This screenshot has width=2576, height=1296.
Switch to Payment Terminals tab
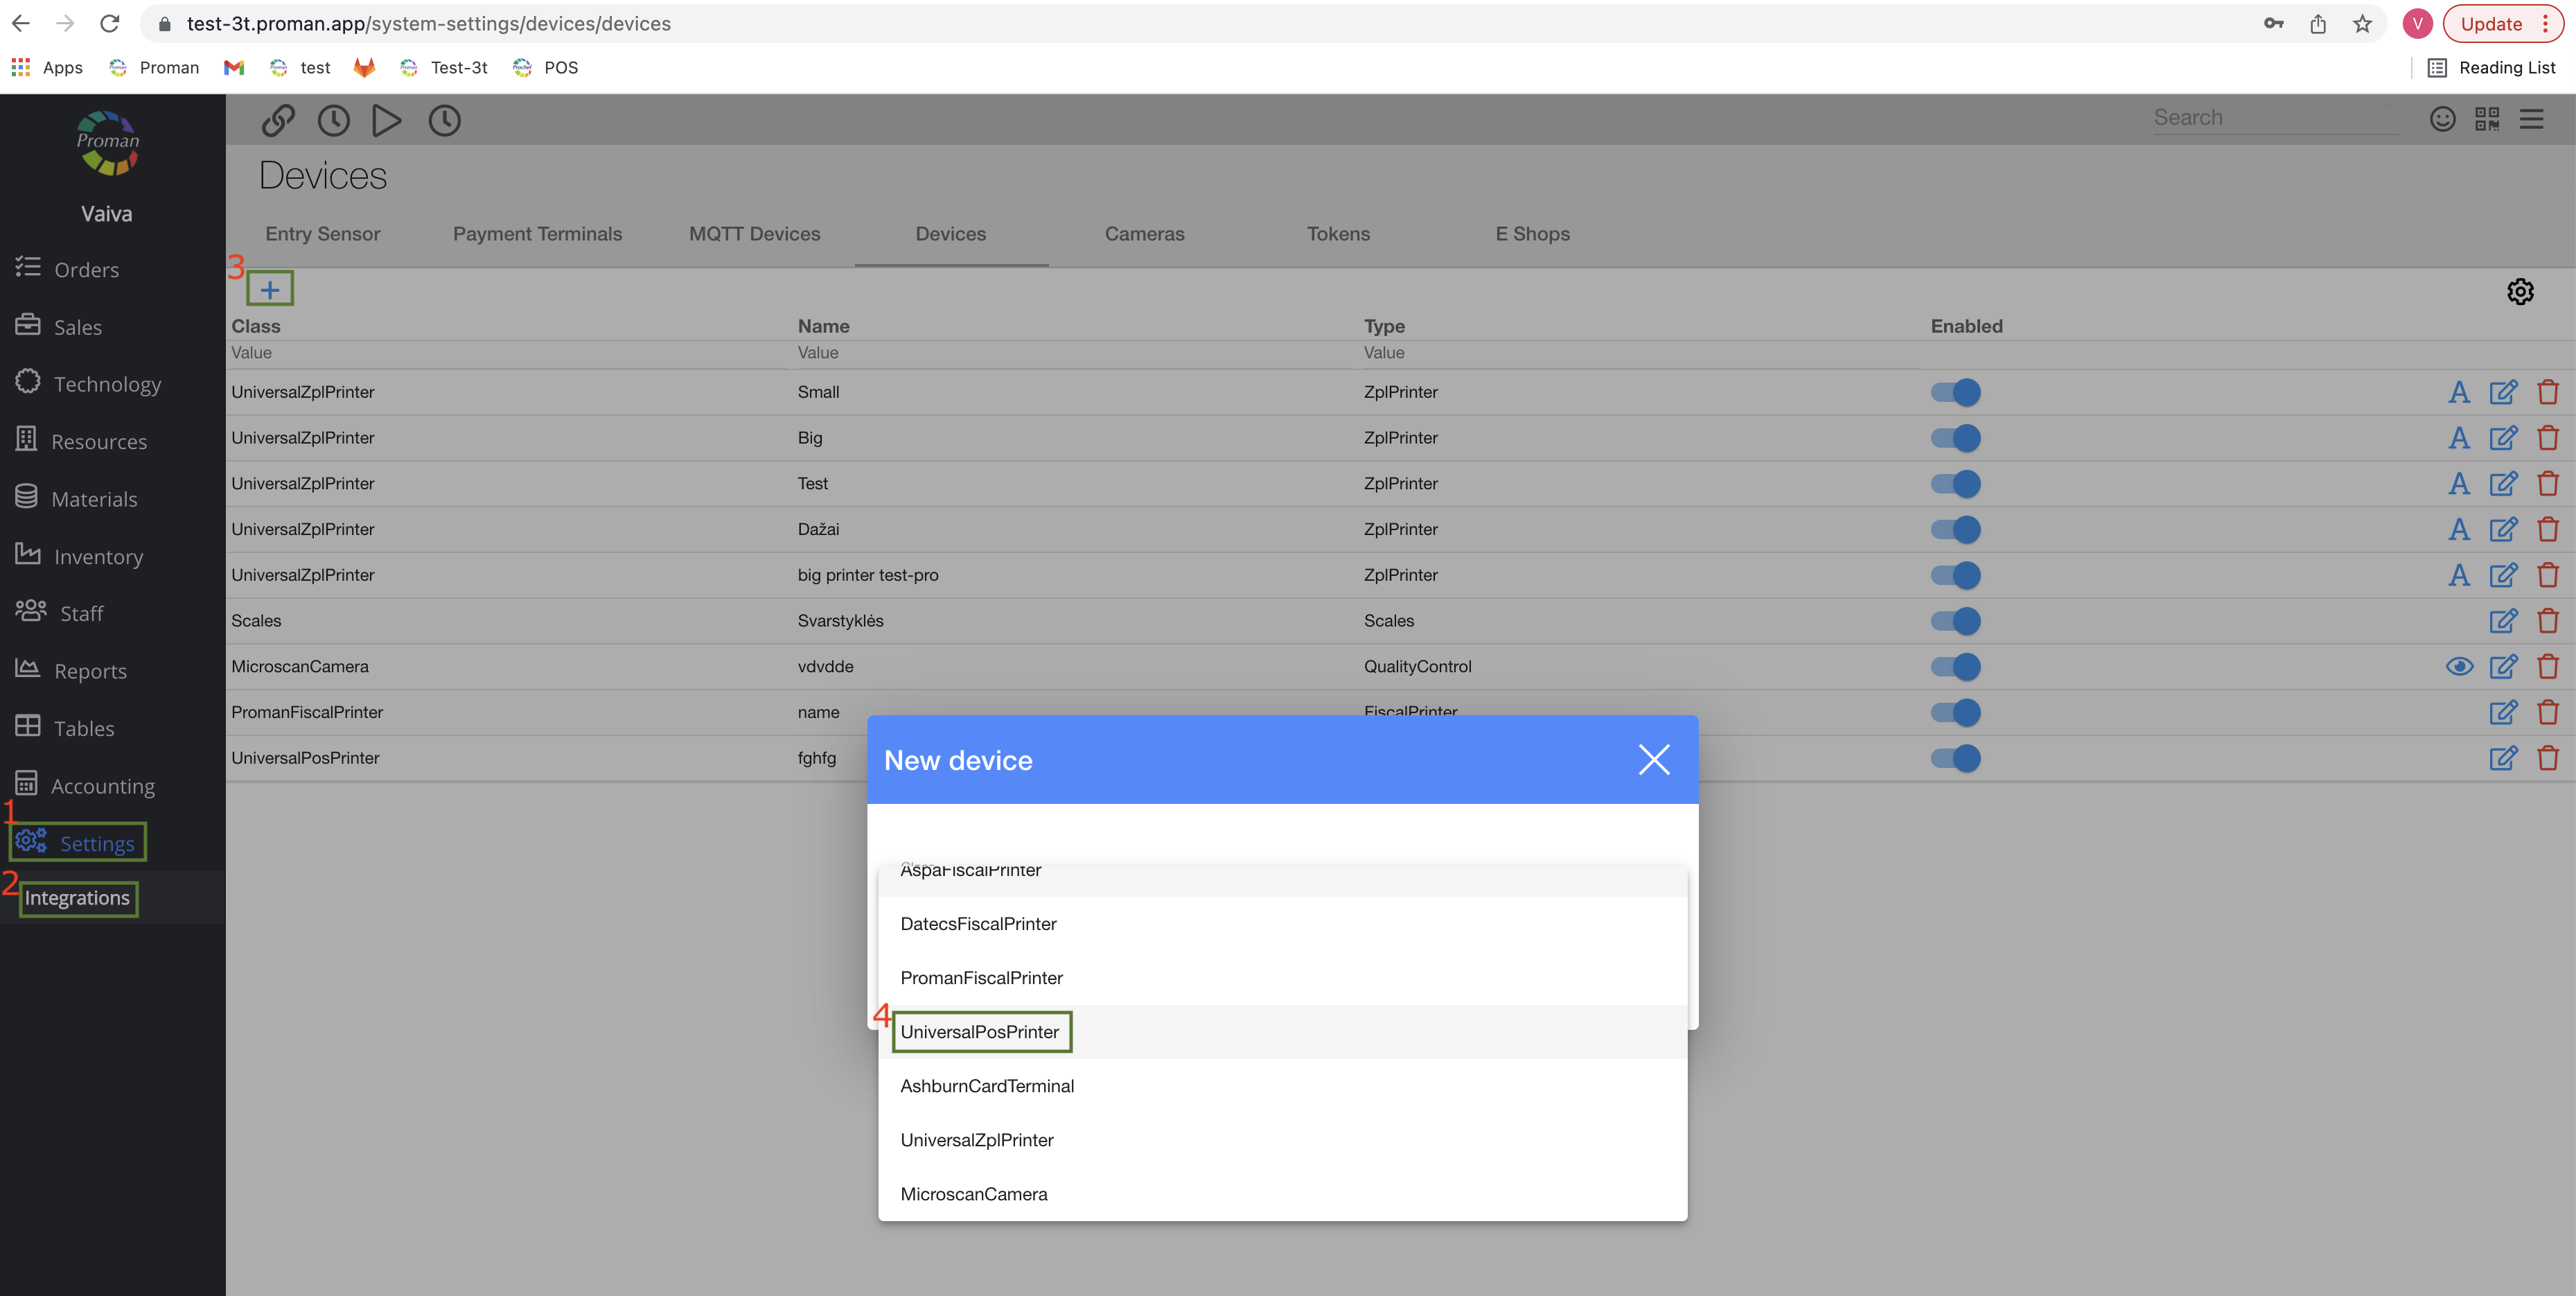(537, 234)
